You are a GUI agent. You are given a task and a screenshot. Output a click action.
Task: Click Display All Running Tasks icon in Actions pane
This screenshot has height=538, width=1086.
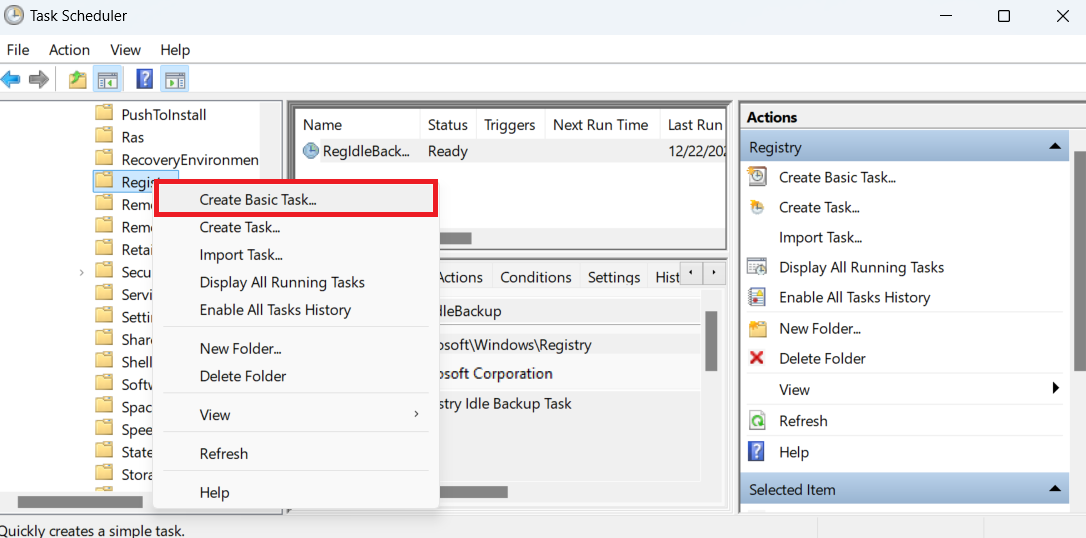(x=758, y=267)
